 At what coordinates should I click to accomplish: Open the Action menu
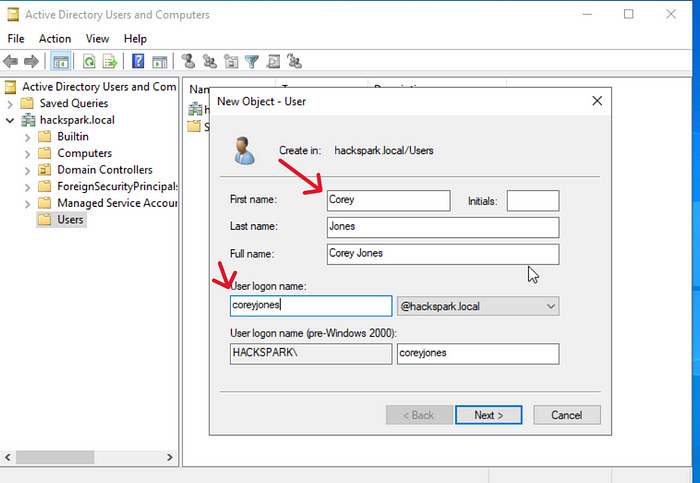click(55, 39)
